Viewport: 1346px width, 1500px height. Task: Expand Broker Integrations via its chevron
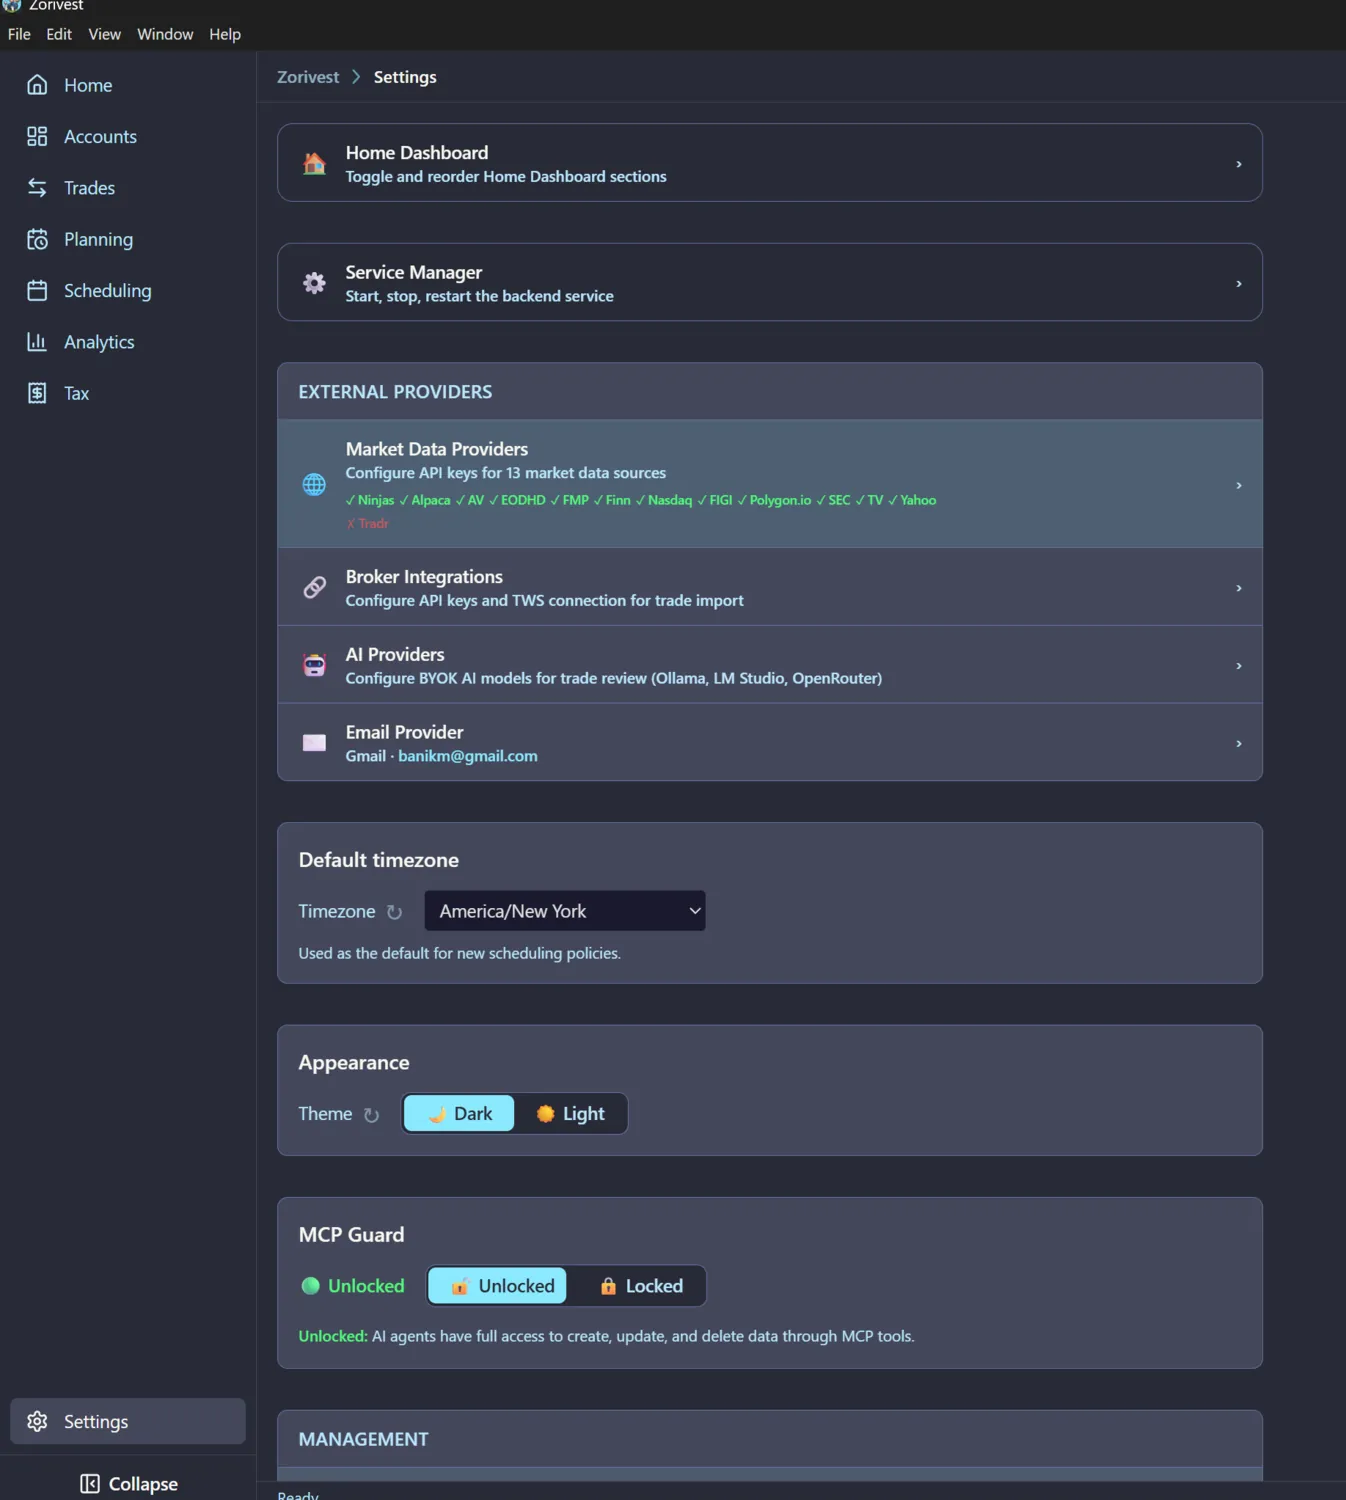[1239, 589]
